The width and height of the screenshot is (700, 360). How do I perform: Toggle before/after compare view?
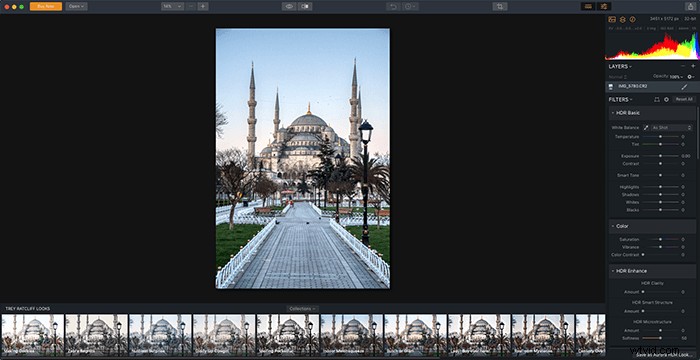(305, 6)
